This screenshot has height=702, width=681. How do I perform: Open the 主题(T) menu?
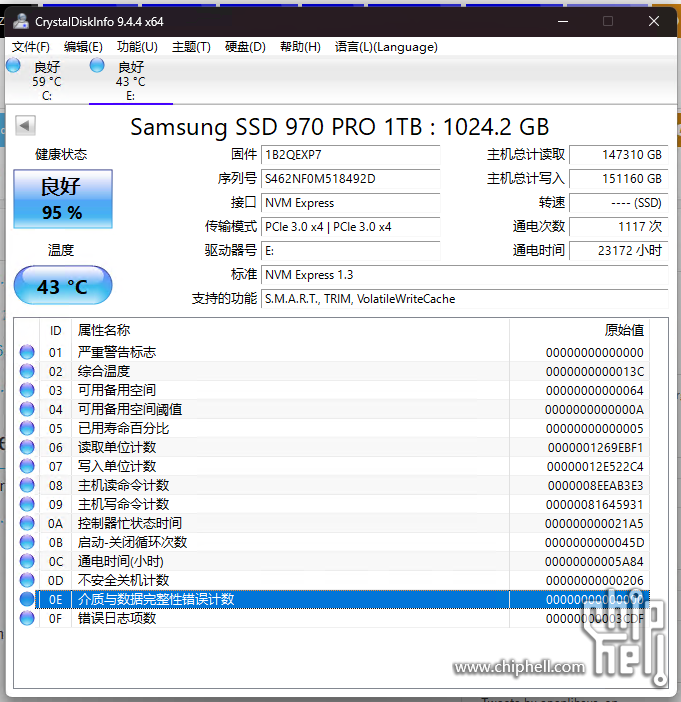coord(191,47)
